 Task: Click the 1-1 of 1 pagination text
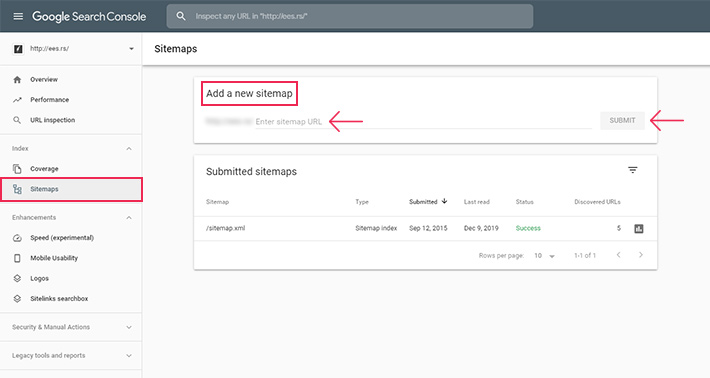coord(585,256)
